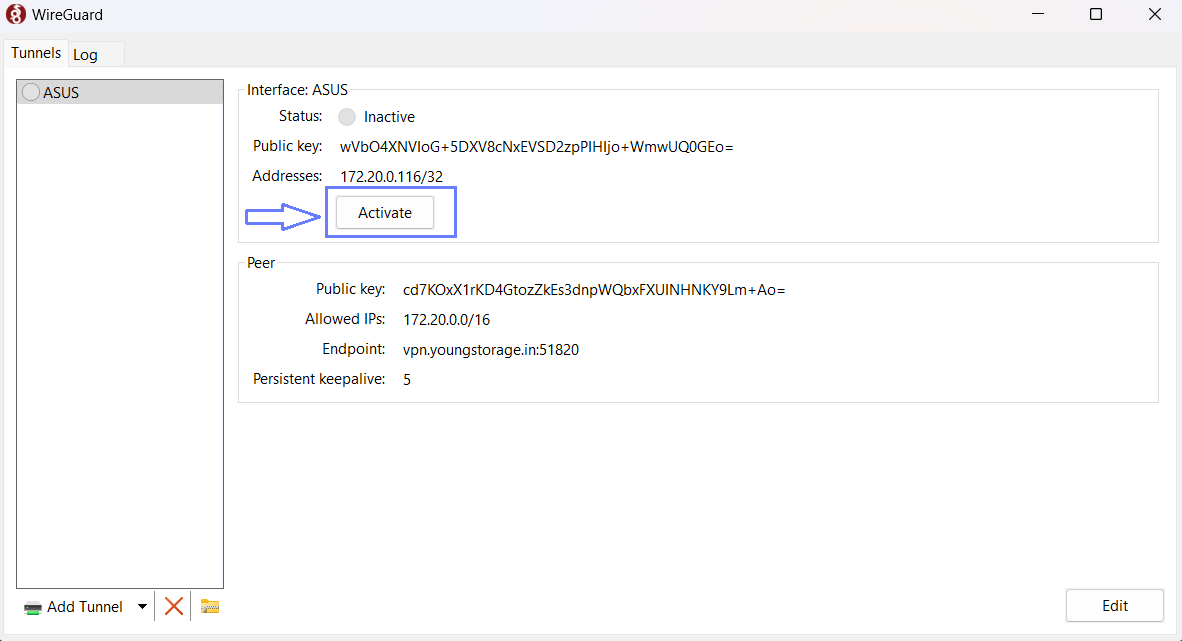Expand the Add Tunnel dropdown arrow
The width and height of the screenshot is (1182, 641).
tap(142, 606)
